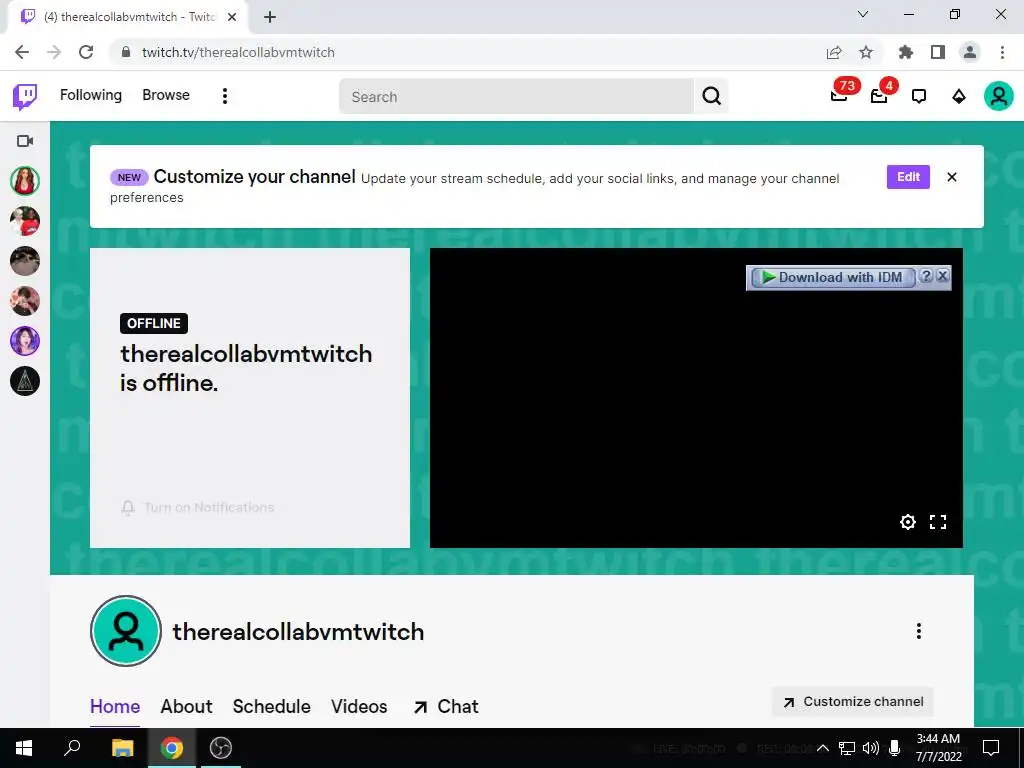Image resolution: width=1024 pixels, height=768 pixels.
Task: Turn on Notifications for the channel
Action: coord(197,507)
